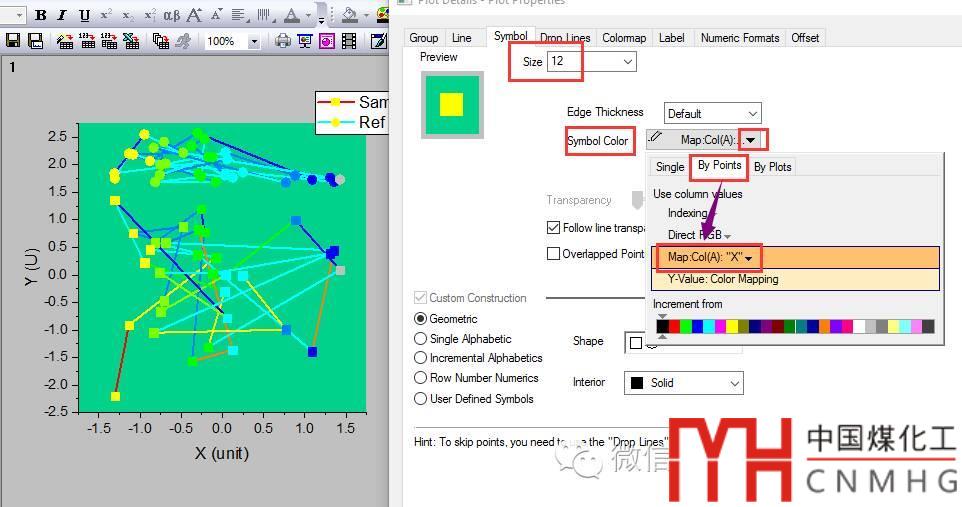The width and height of the screenshot is (962, 507).
Task: Choose Y-Value: Color Mapping option
Action: click(795, 279)
